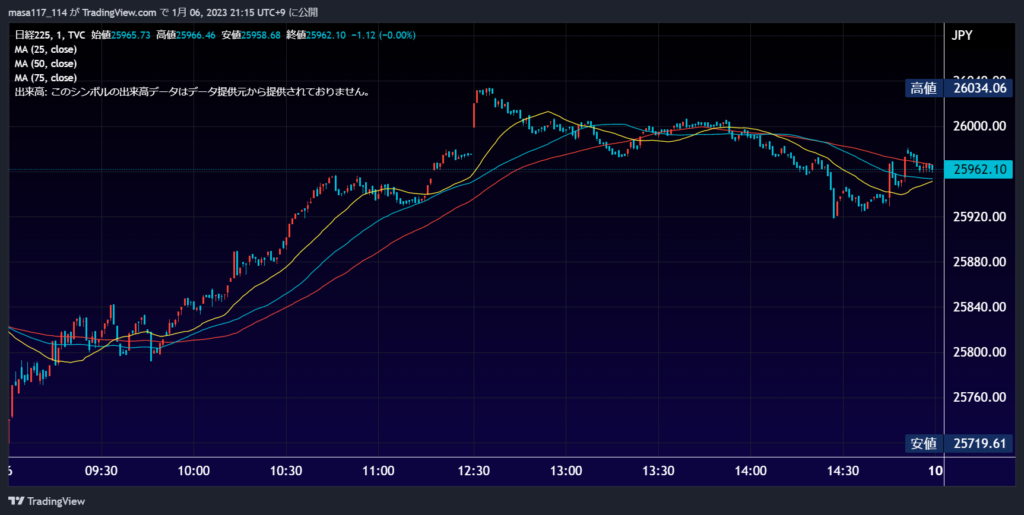Click the 25719.61 low price label
The width and height of the screenshot is (1024, 515).
979,444
